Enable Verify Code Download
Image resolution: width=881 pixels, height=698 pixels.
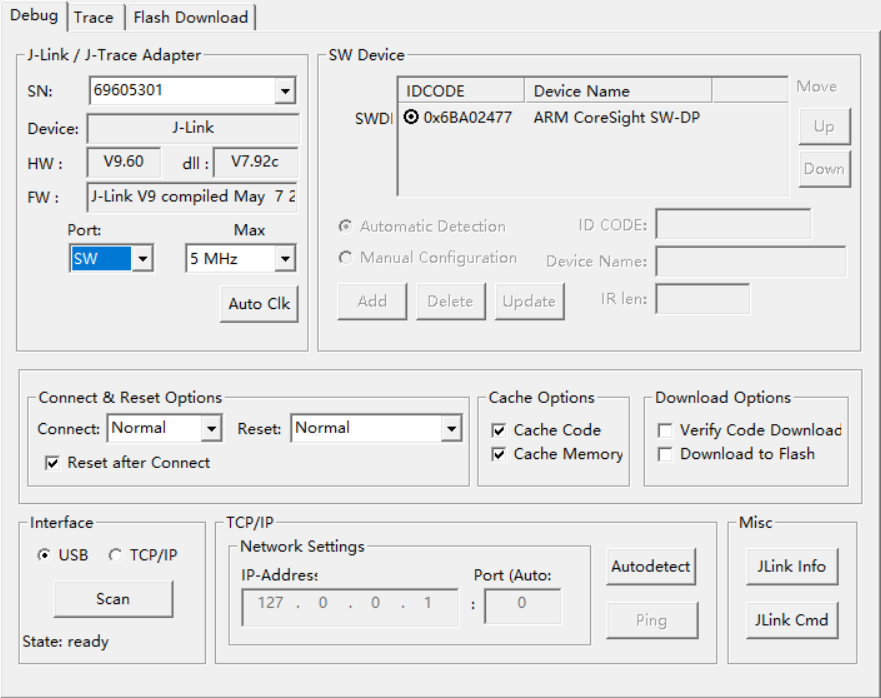point(665,430)
